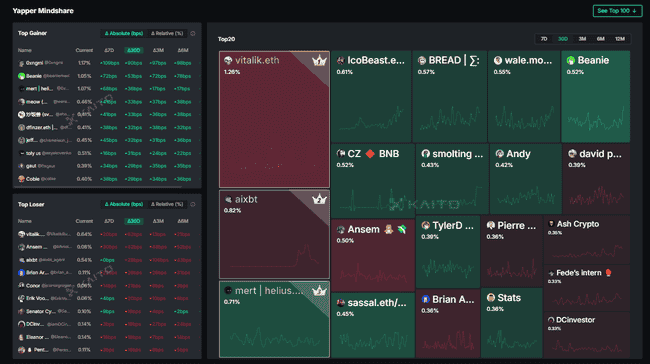
Task: Sort Top Gainer by Δ3M column
Action: pyautogui.click(x=158, y=50)
